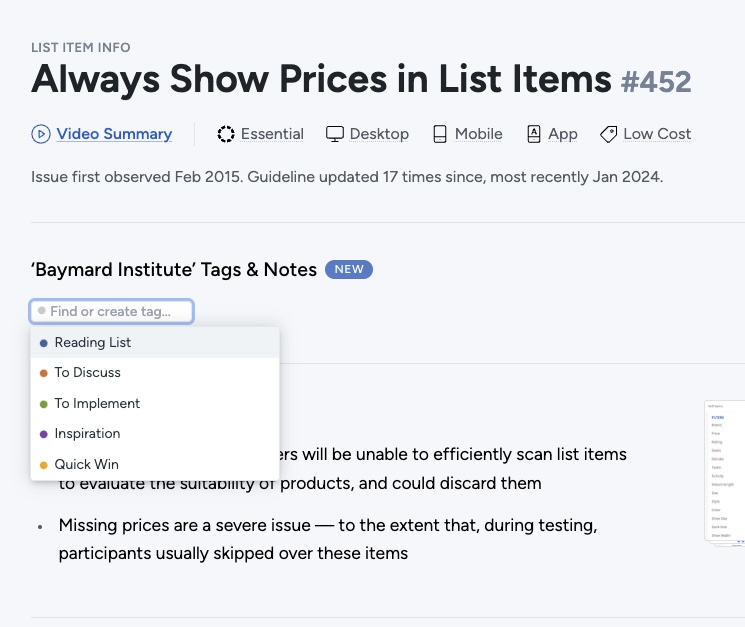
Task: Select the Inspiration tag entry
Action: click(87, 433)
